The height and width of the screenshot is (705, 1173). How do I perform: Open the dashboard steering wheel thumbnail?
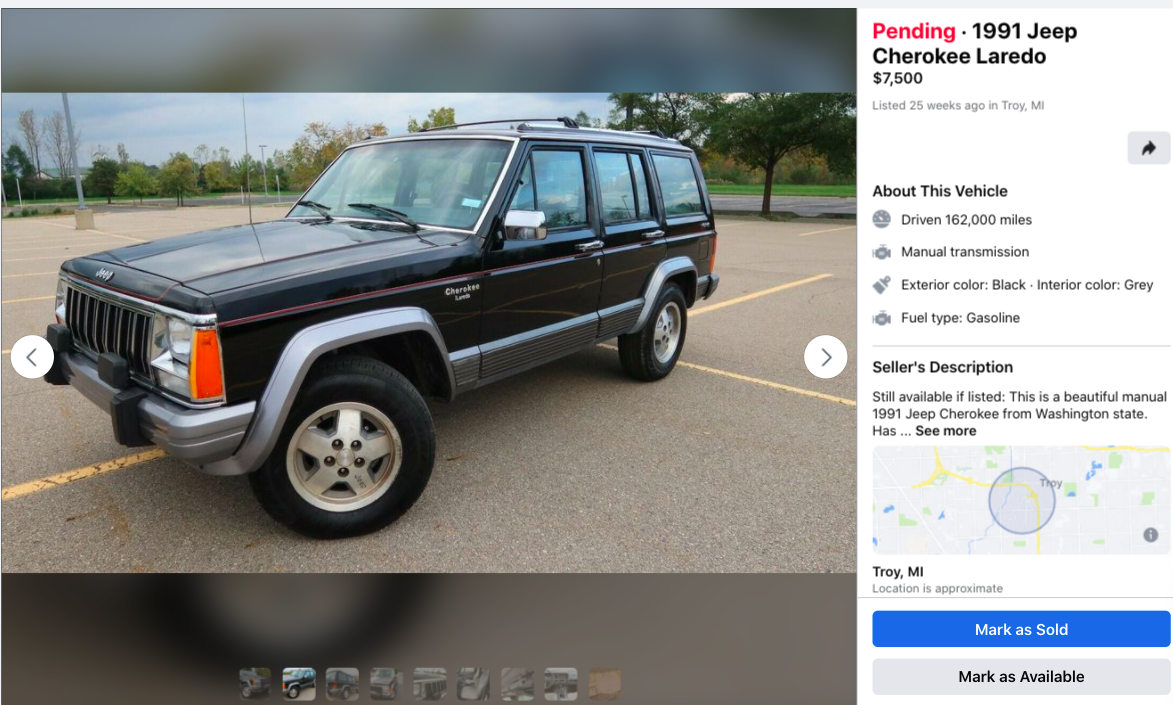pos(561,684)
